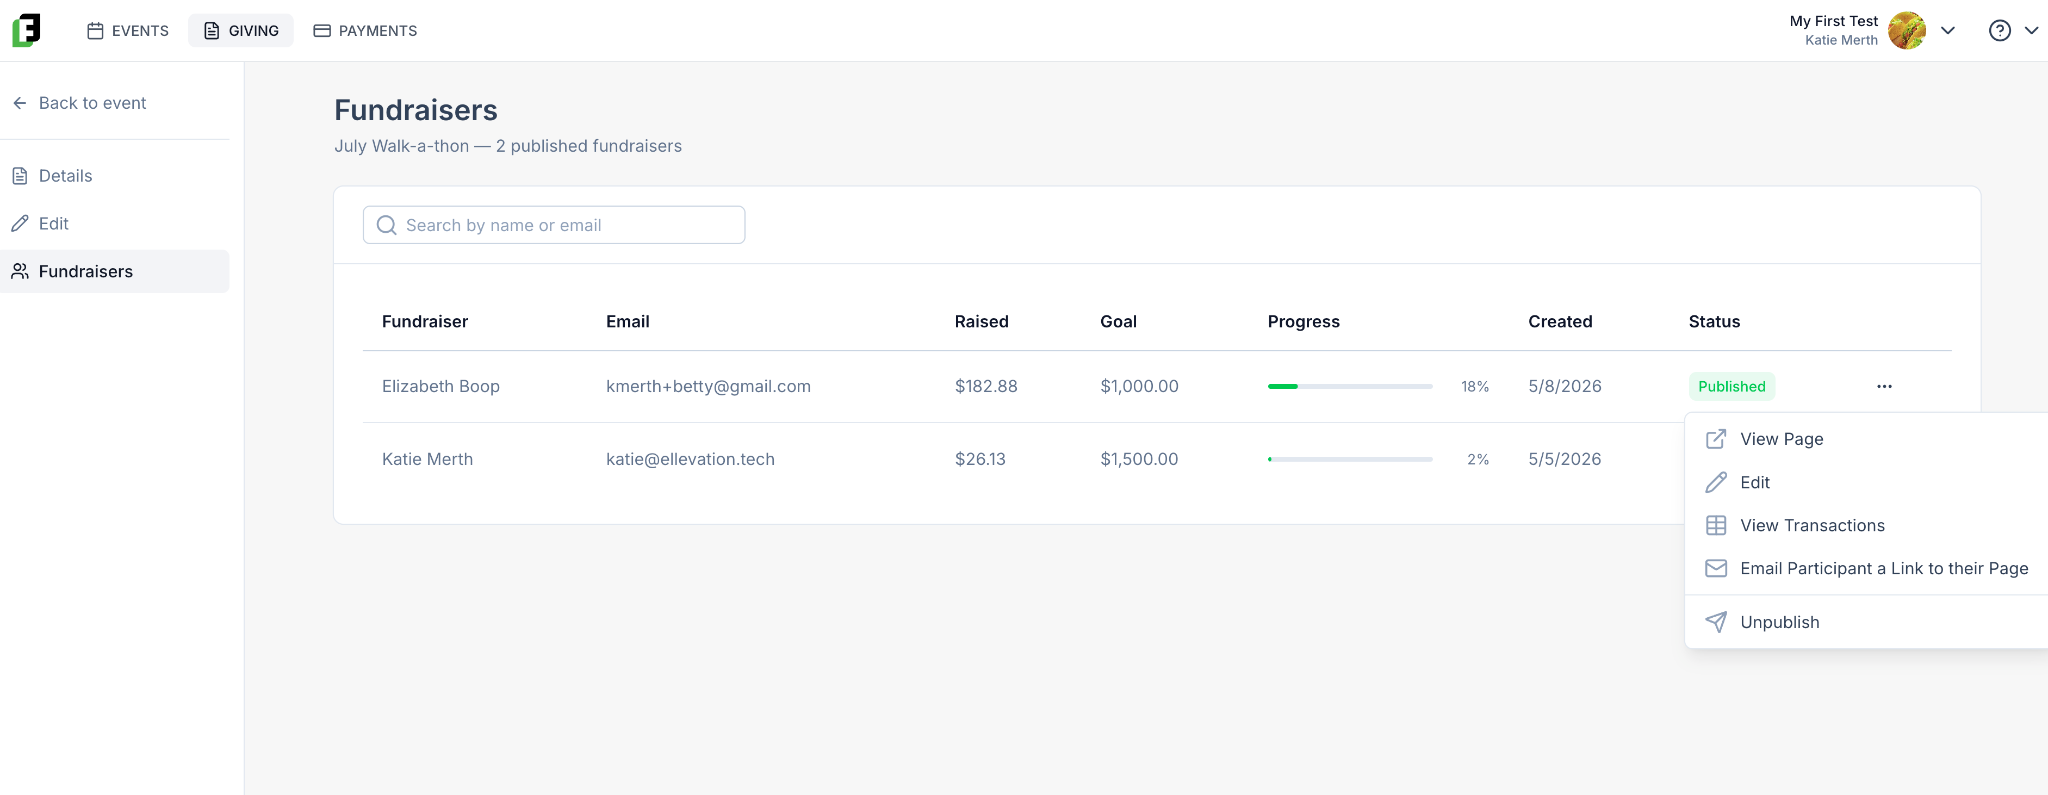2048x795 pixels.
Task: Open the help question mark icon
Action: [x=1999, y=30]
